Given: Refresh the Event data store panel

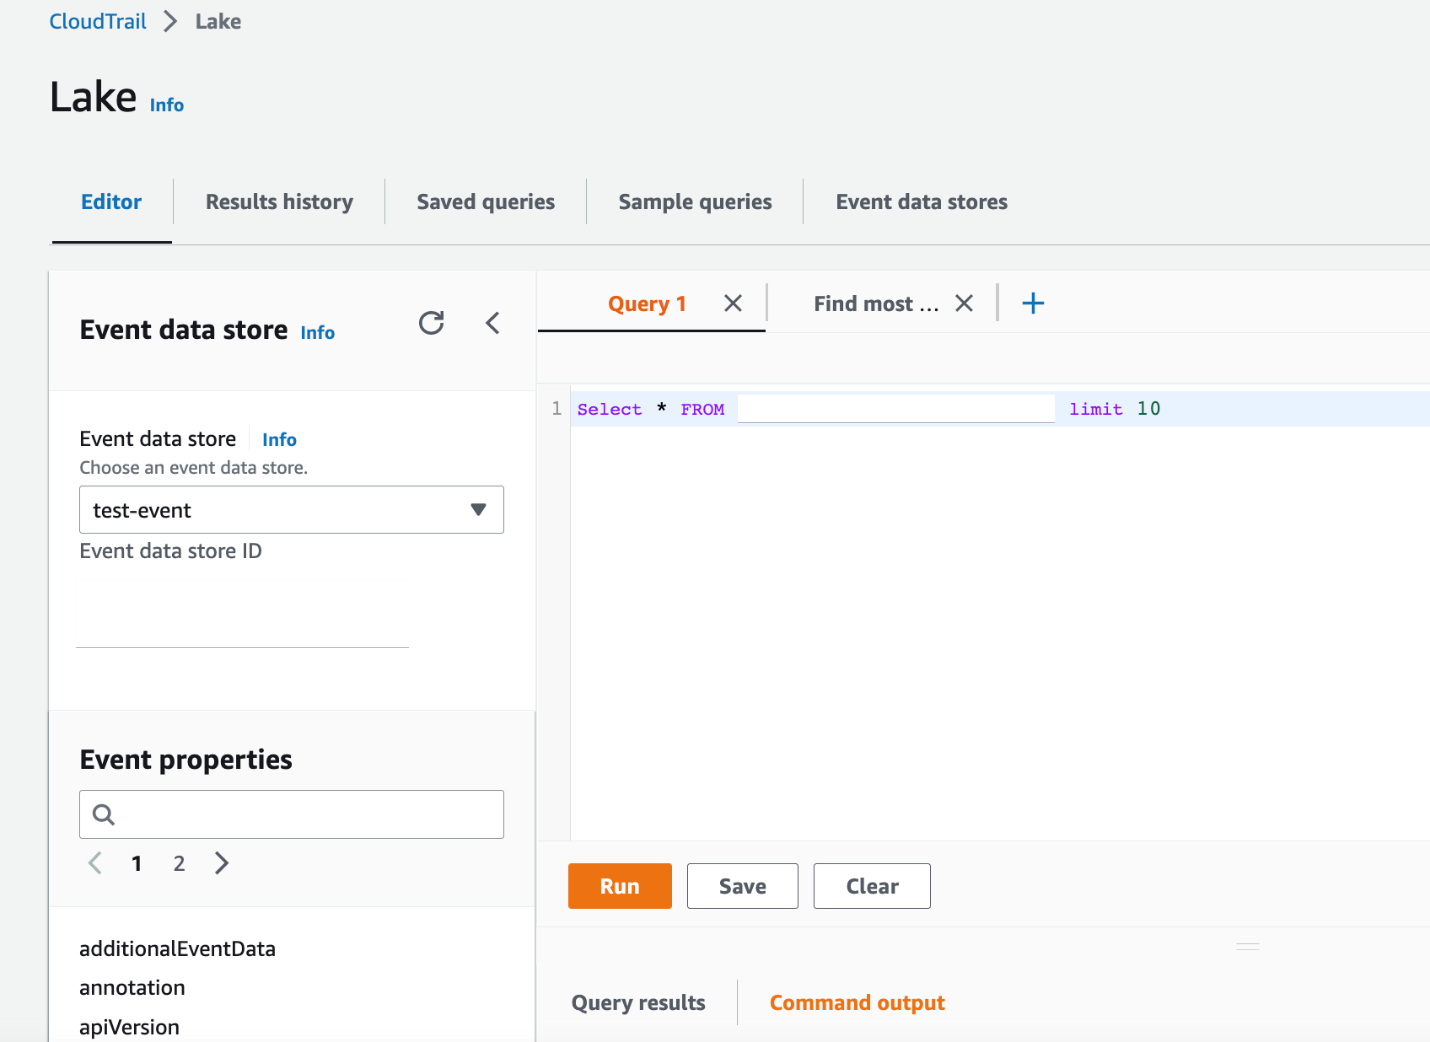Looking at the screenshot, I should tap(431, 323).
